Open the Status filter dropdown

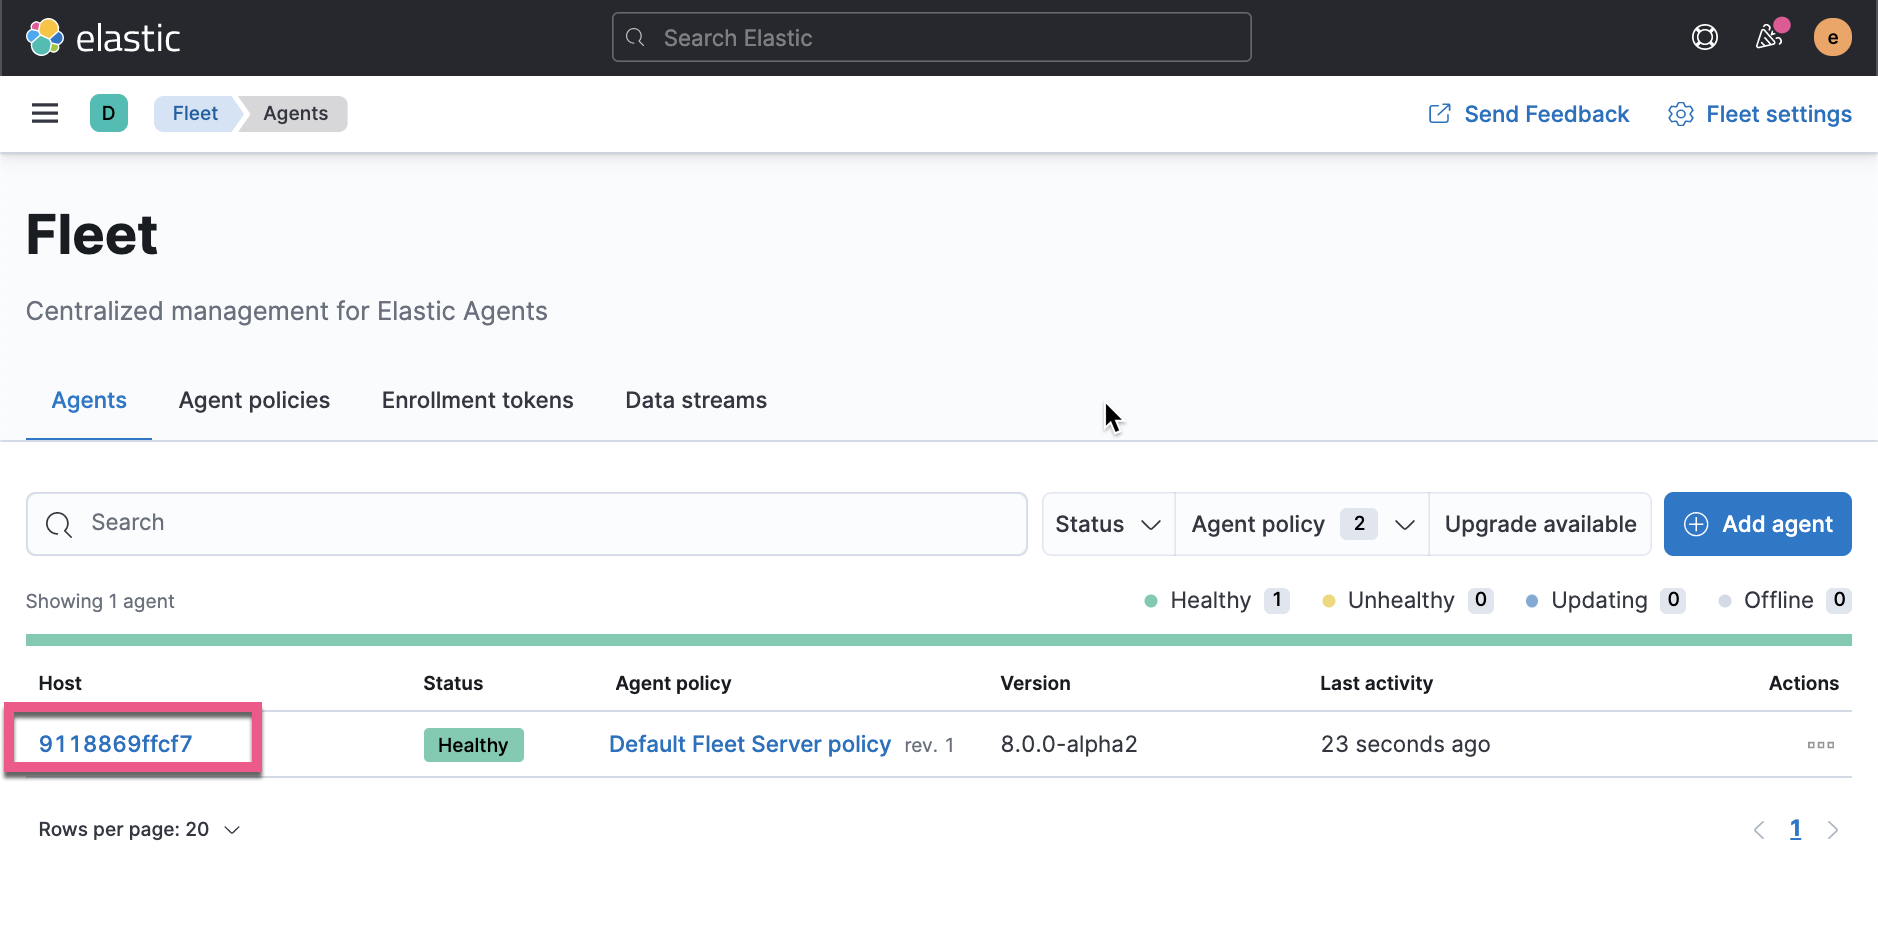1107,523
